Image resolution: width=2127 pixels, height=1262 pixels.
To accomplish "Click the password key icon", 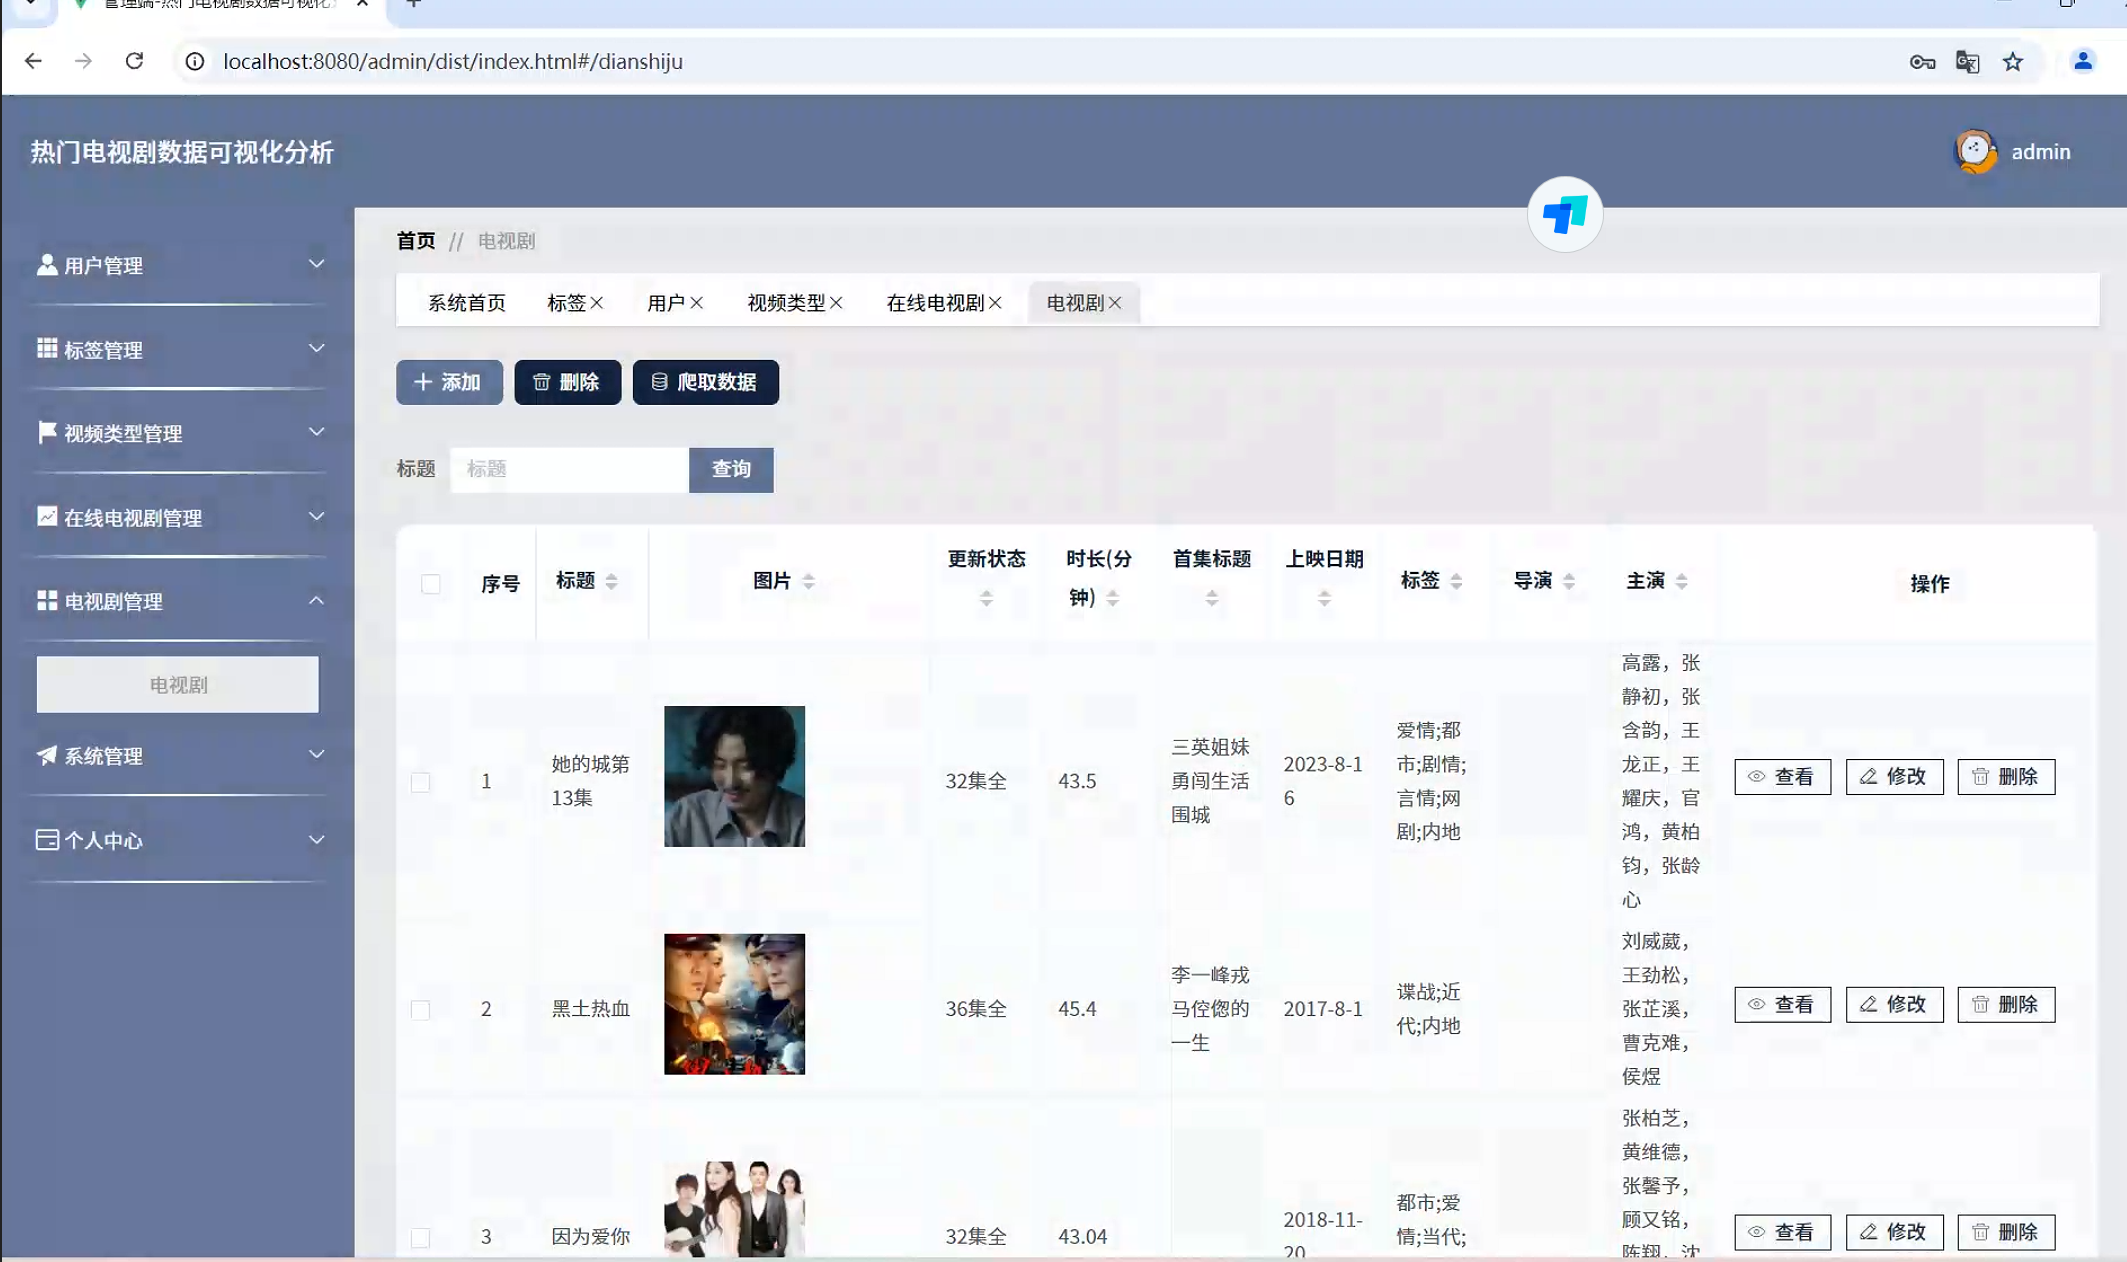I will [x=1921, y=62].
